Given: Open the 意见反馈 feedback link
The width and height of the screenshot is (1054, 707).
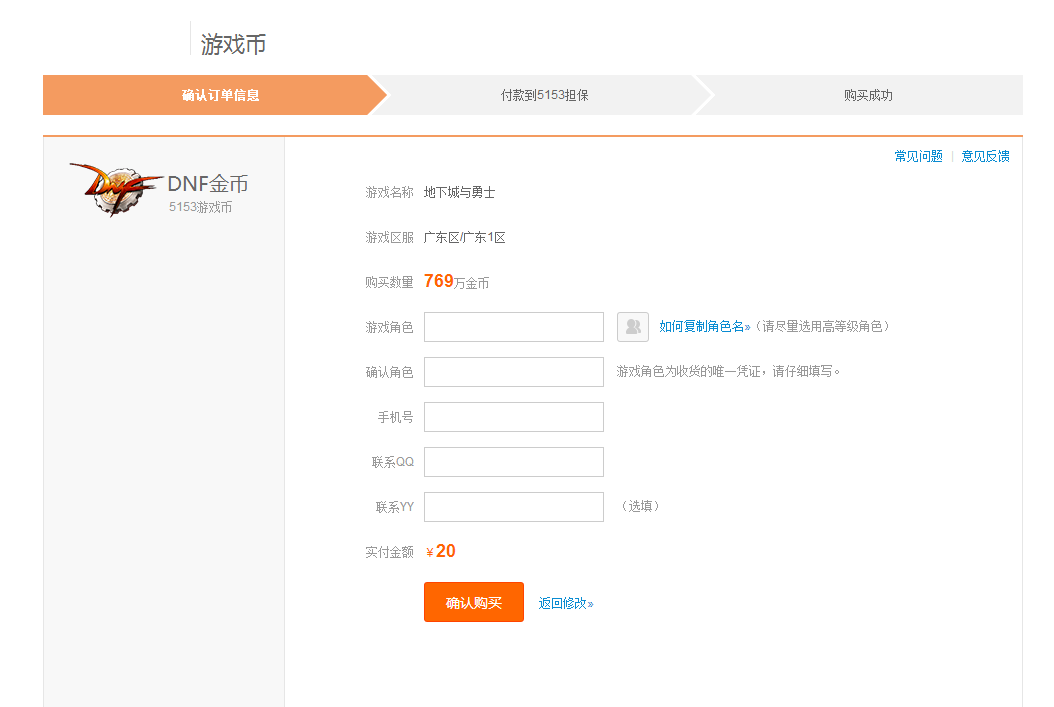Looking at the screenshot, I should tap(985, 156).
